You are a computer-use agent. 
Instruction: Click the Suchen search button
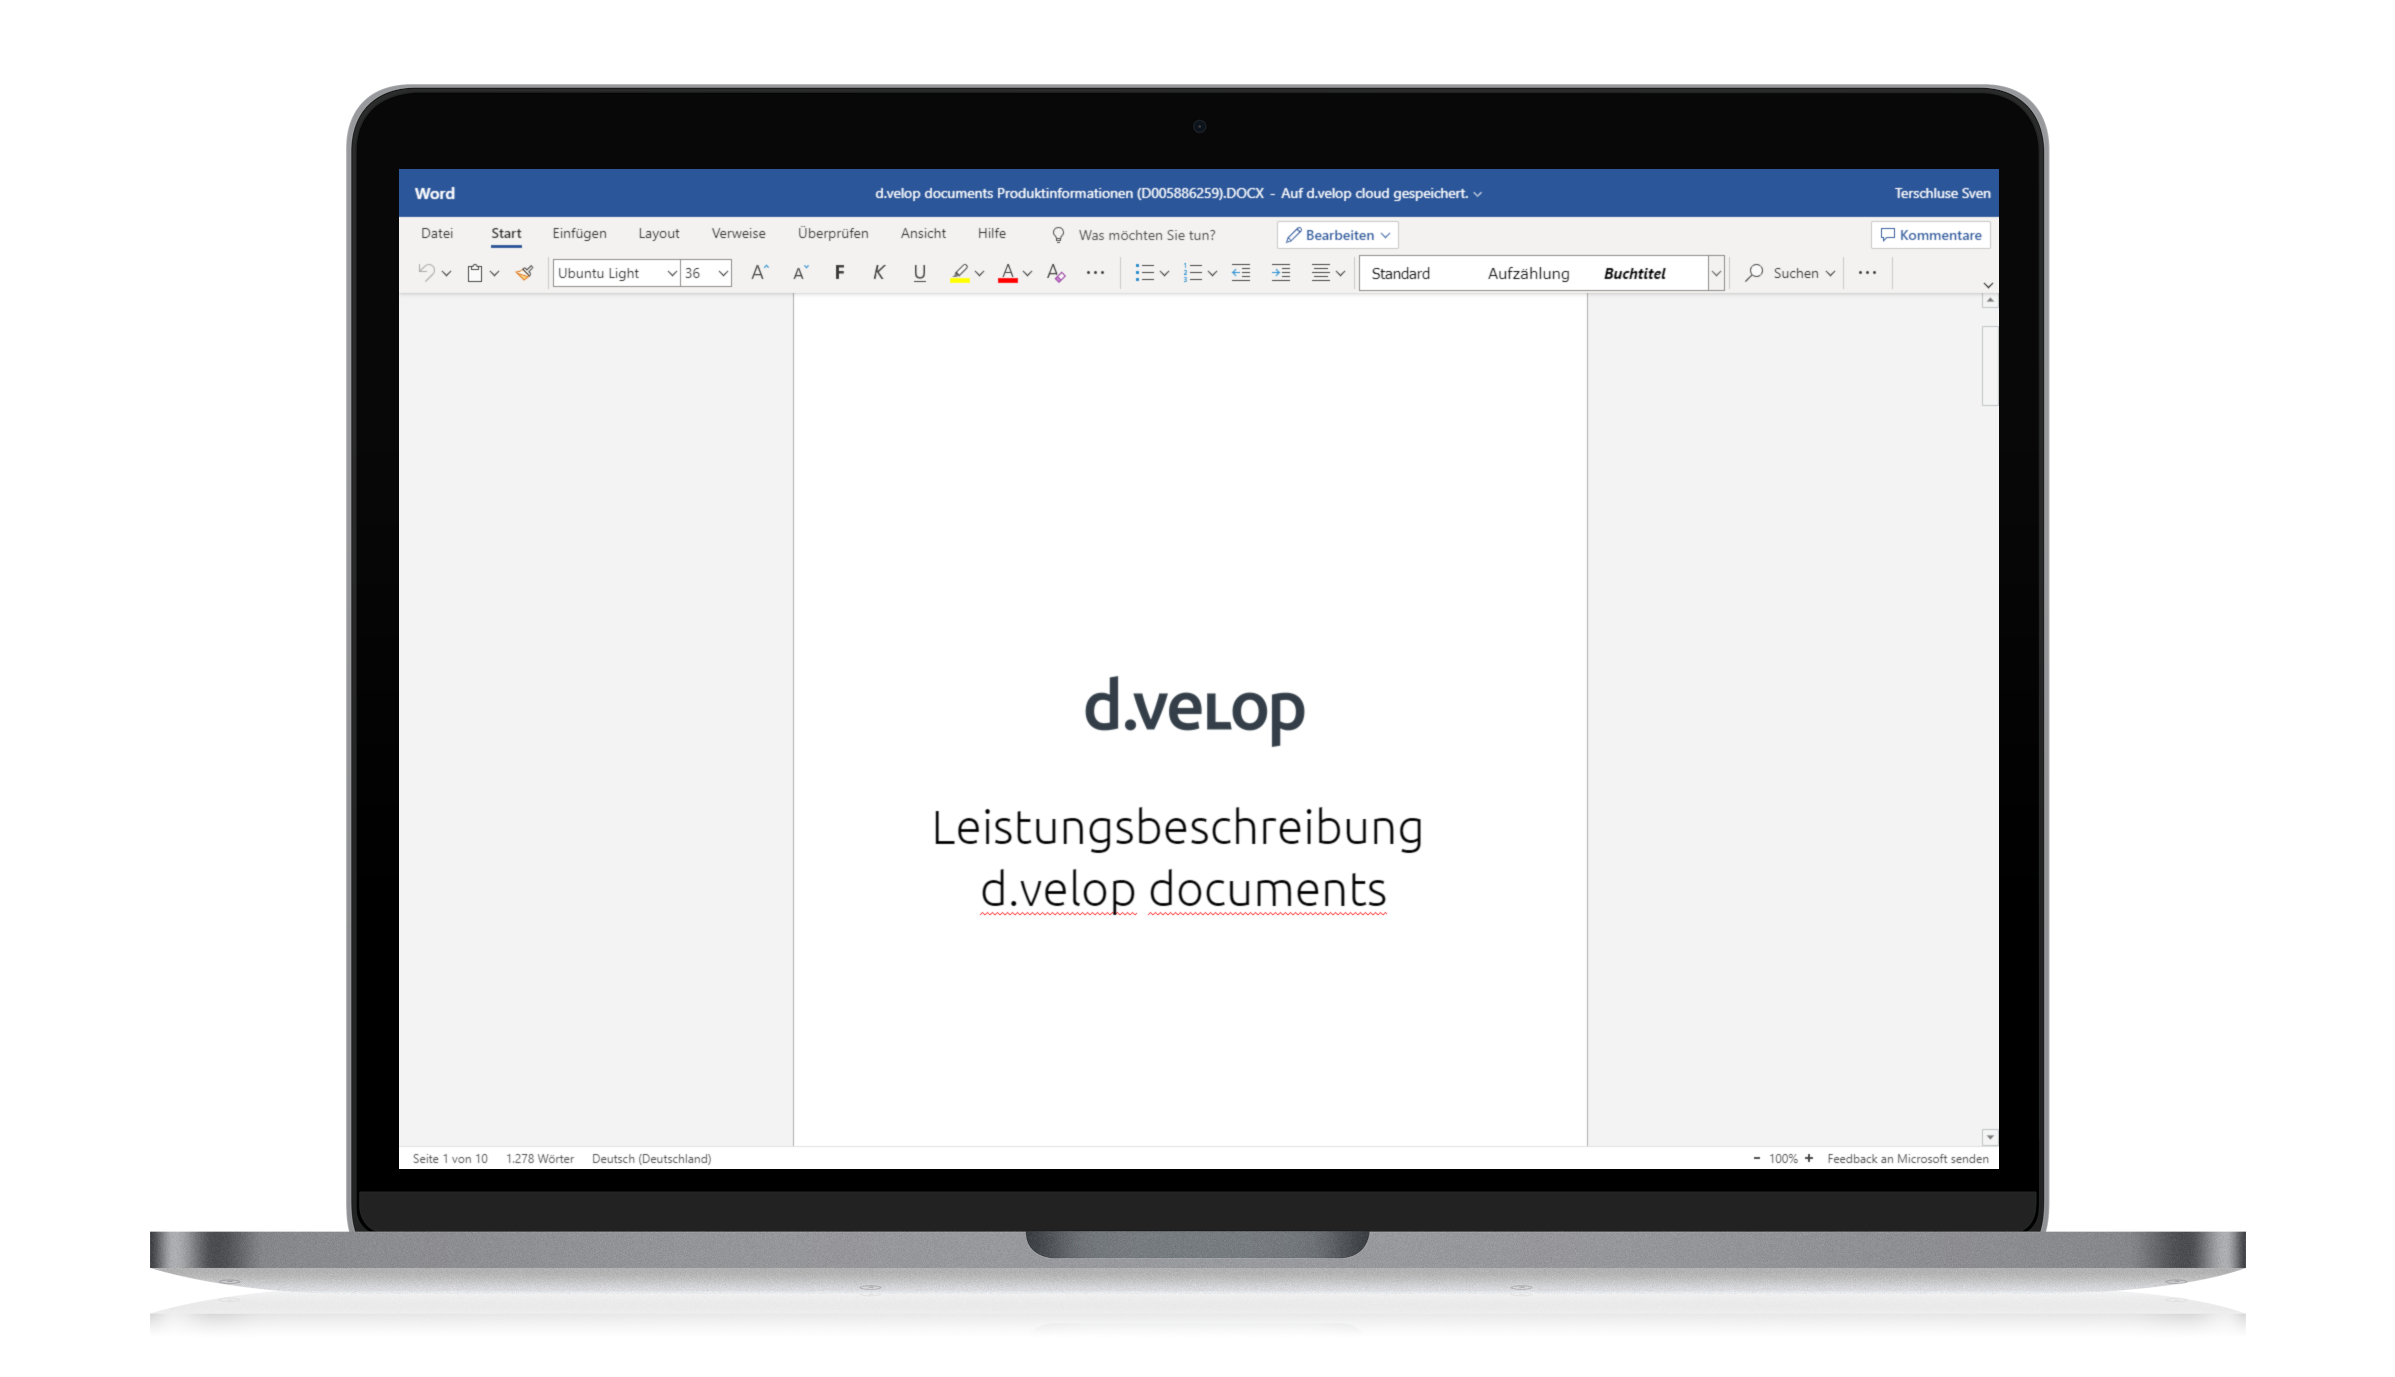(x=1781, y=273)
